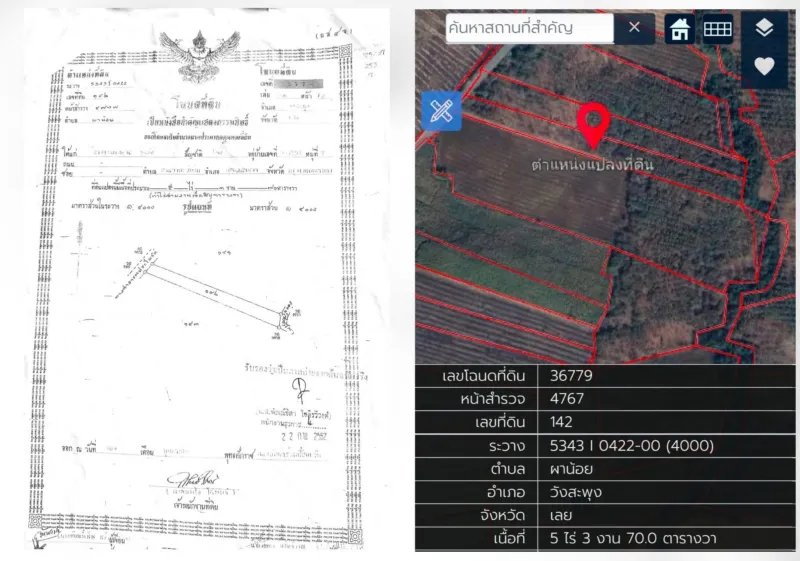The image size is (800, 561).
Task: Click the red parcel location pin
Action: (593, 124)
